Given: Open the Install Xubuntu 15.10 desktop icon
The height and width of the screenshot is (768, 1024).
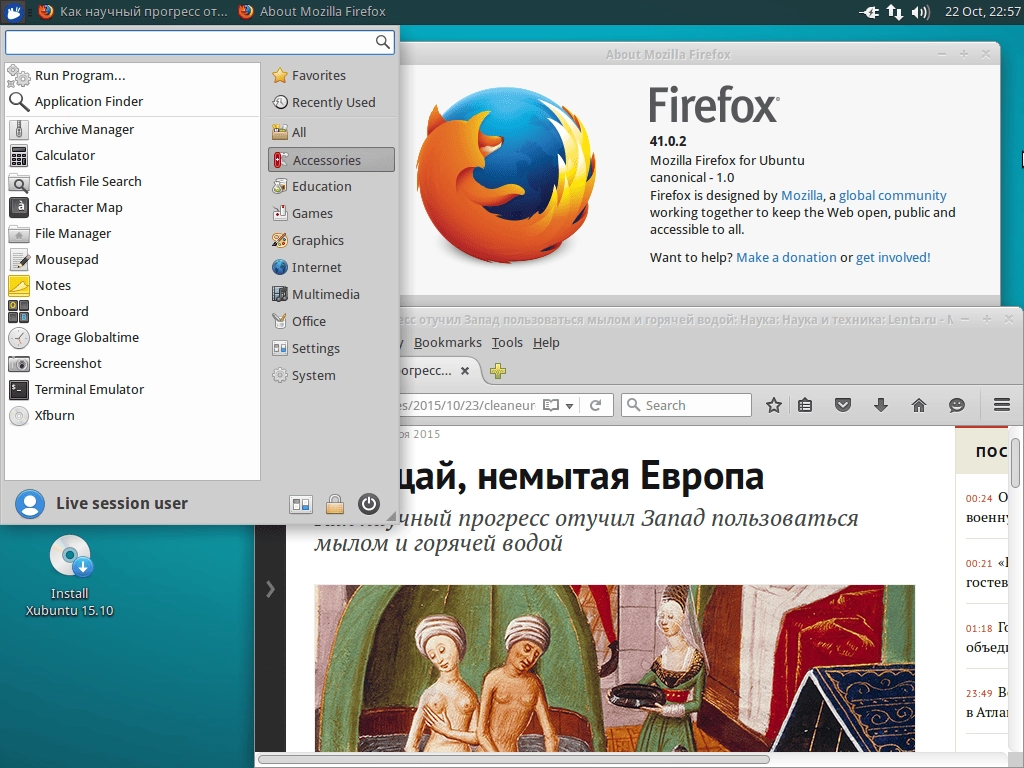Looking at the screenshot, I should [70, 576].
